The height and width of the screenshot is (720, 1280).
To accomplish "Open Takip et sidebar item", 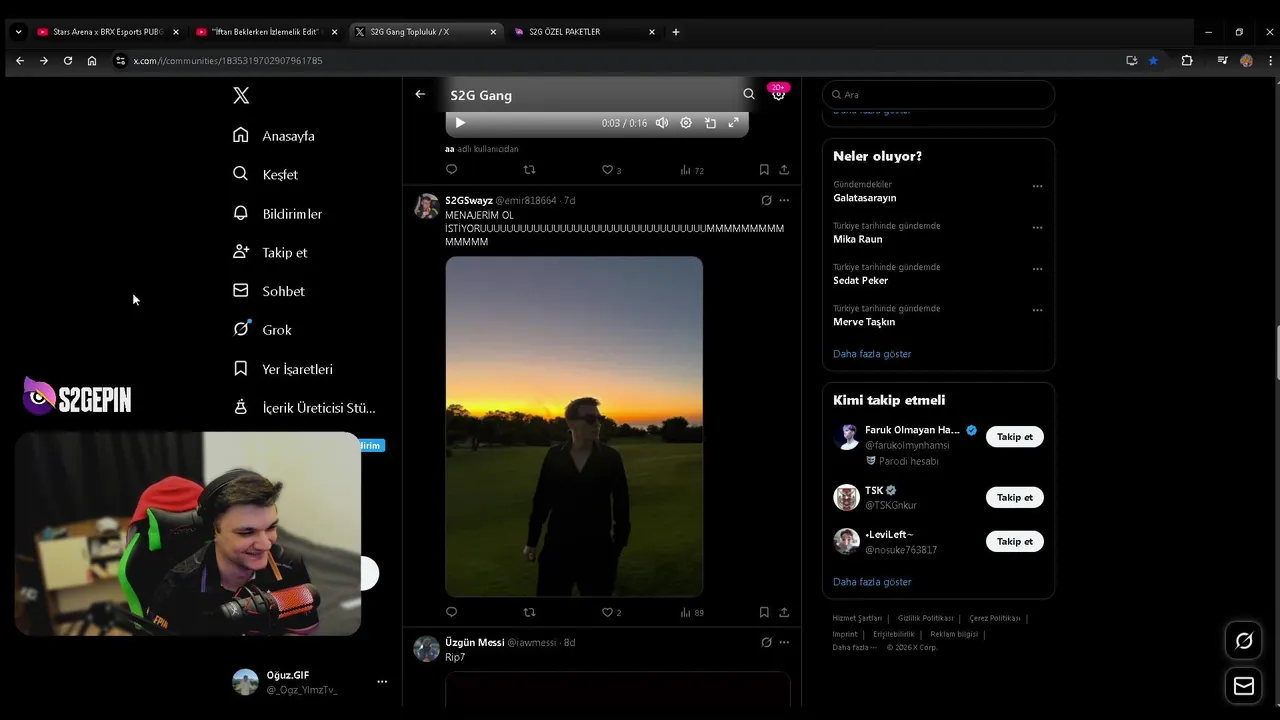I will [x=270, y=252].
